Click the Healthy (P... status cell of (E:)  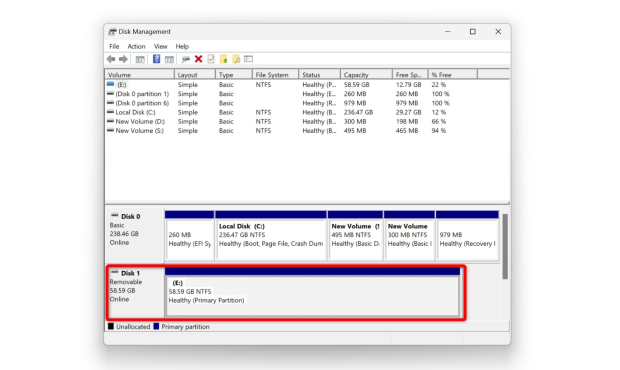click(x=319, y=85)
